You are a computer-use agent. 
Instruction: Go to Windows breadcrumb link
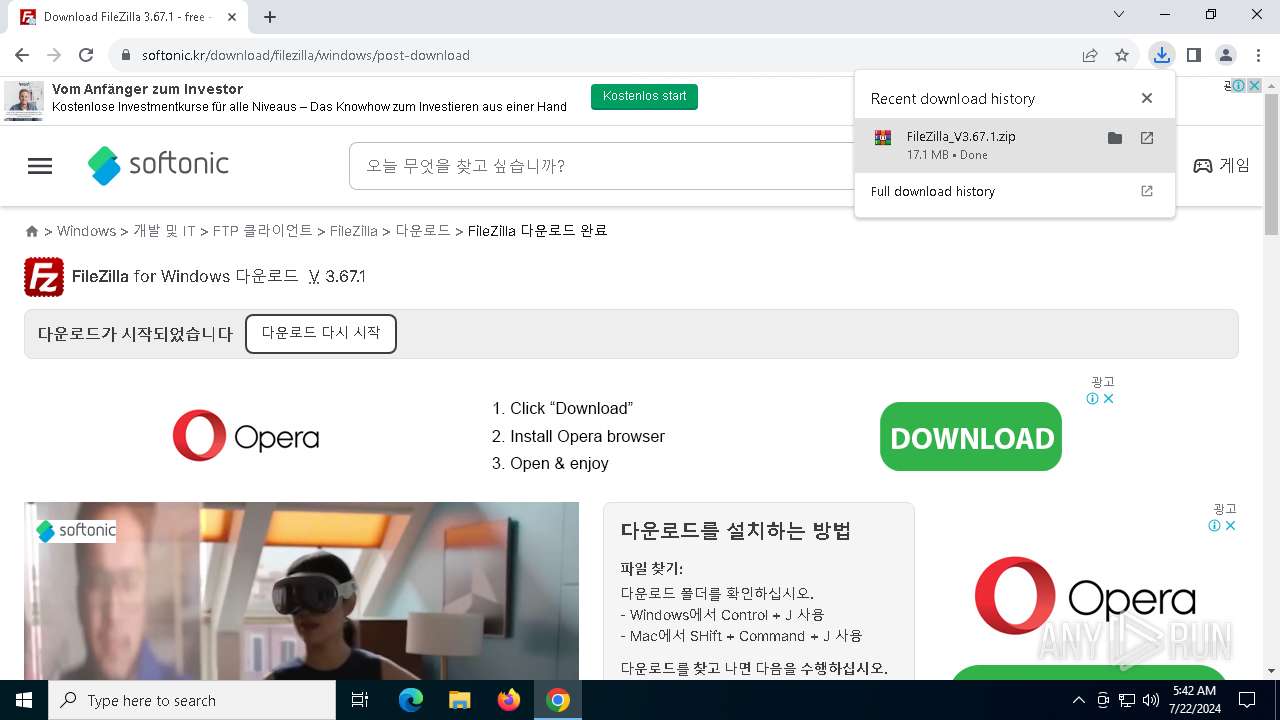pos(86,231)
